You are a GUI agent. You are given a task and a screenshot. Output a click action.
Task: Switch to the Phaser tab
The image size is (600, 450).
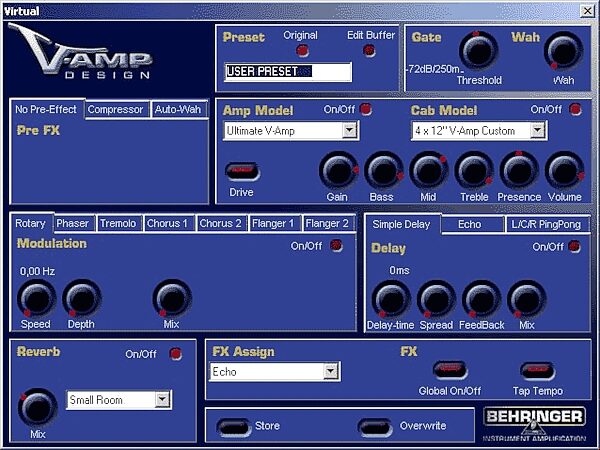tap(73, 223)
